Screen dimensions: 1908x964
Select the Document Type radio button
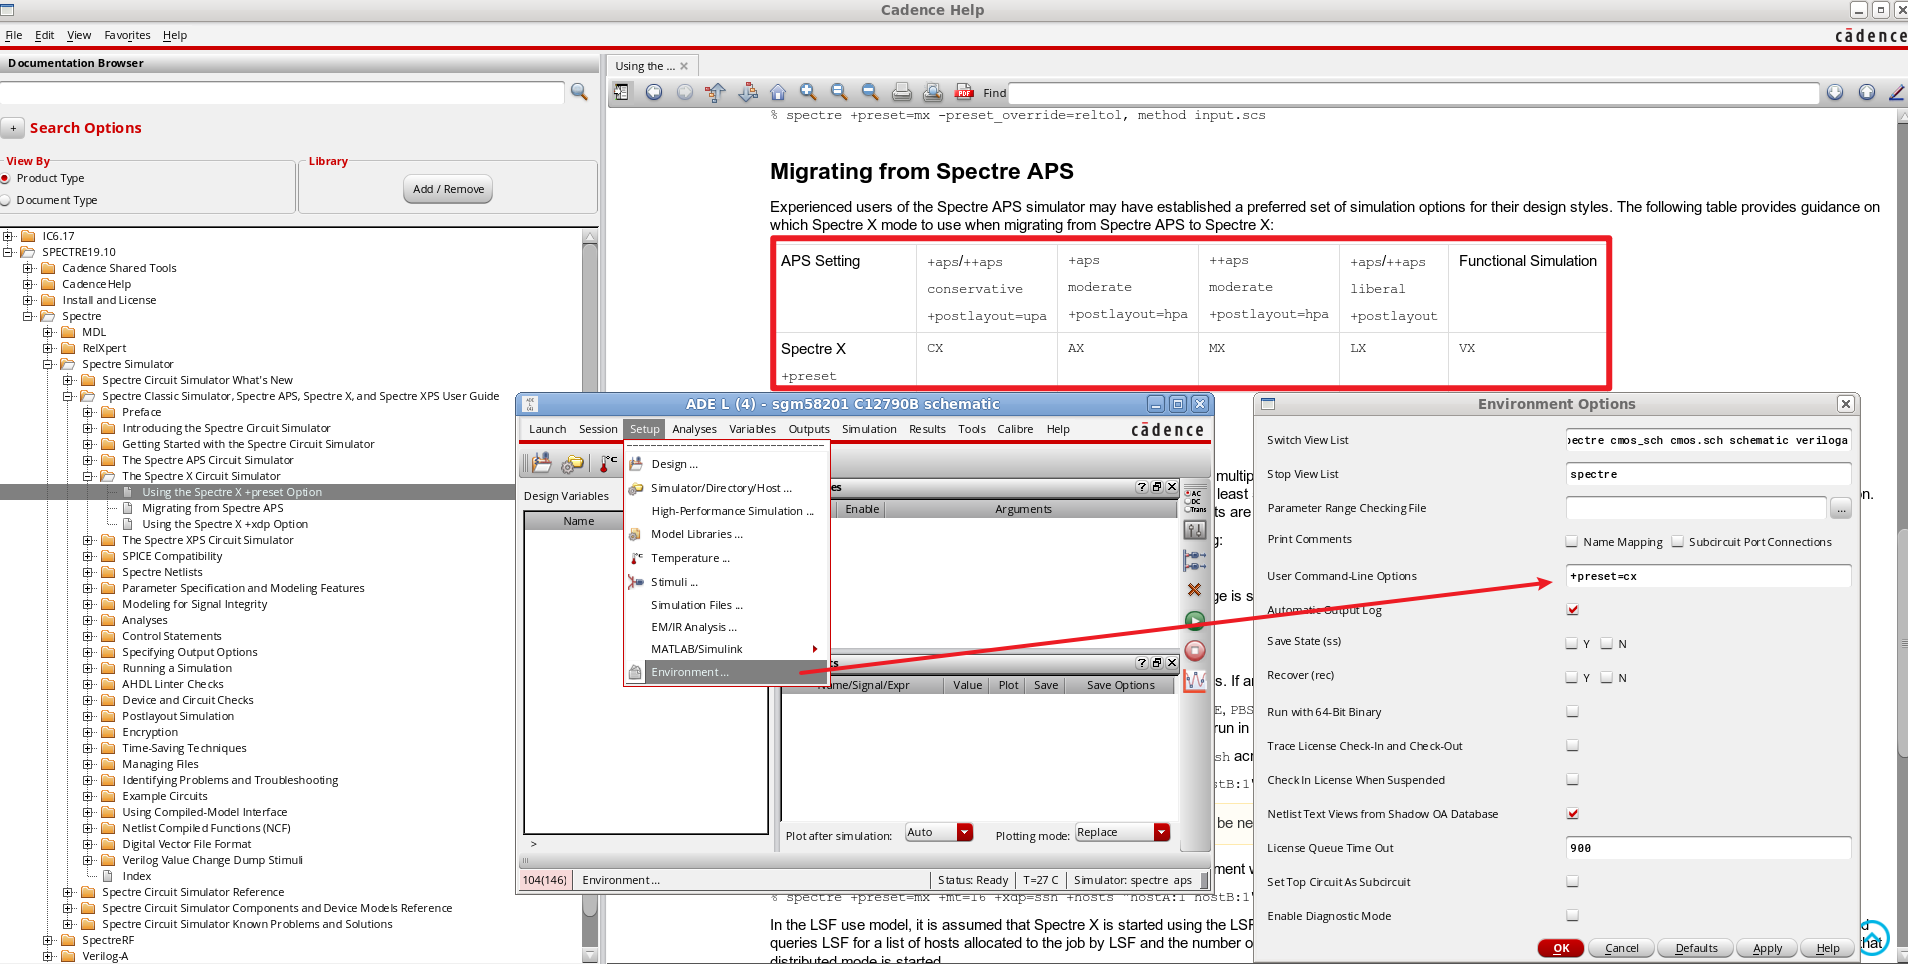12,200
